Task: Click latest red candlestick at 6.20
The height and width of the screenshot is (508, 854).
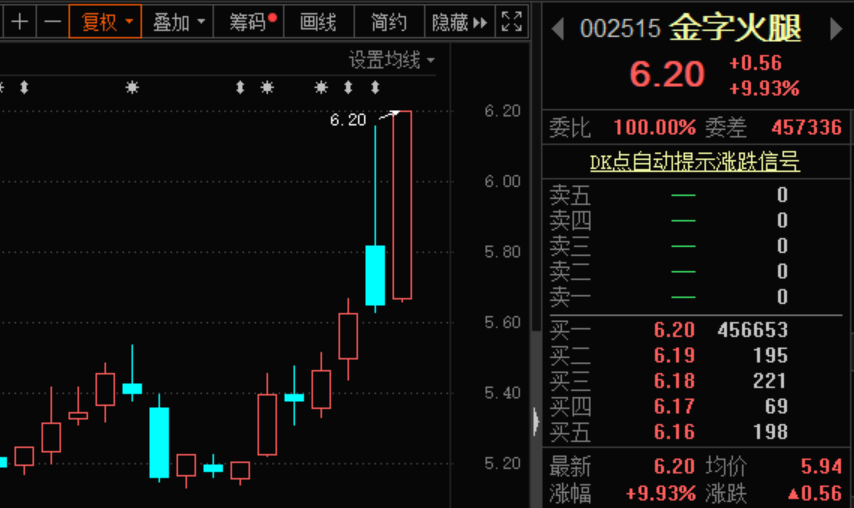Action: pos(402,206)
